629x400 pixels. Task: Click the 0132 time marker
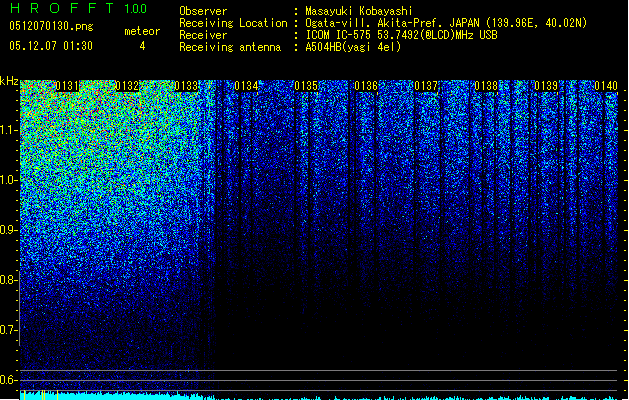127,86
